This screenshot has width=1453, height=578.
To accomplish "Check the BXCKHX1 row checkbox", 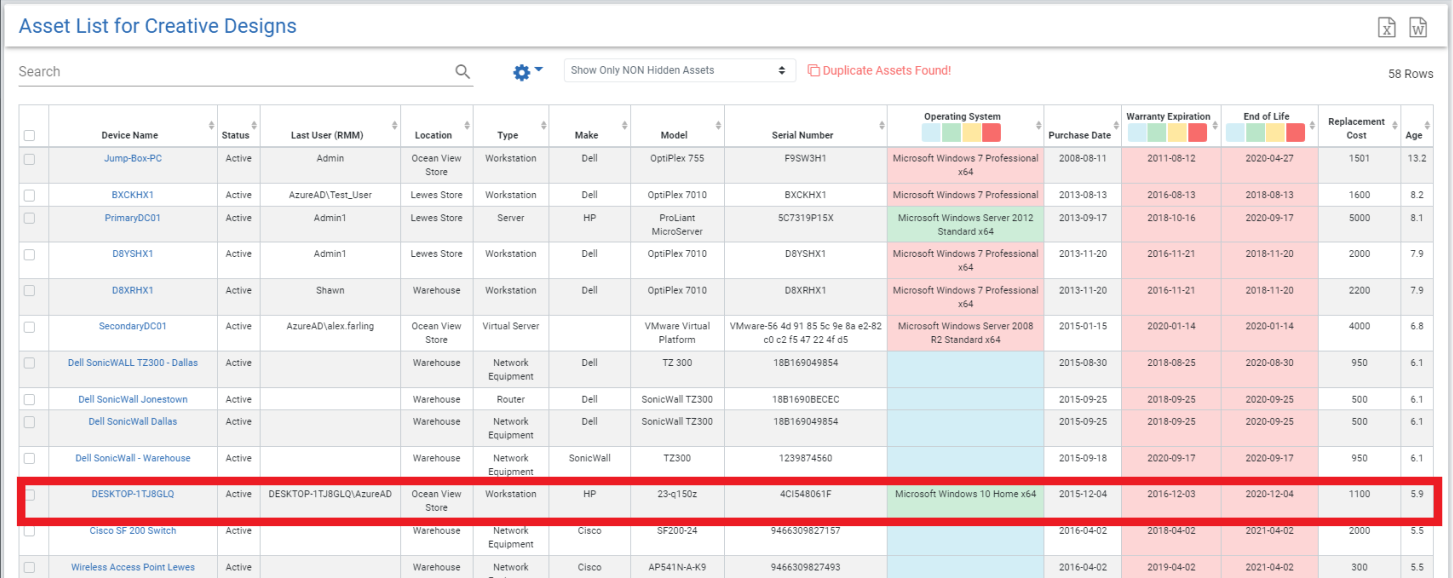I will (29, 195).
